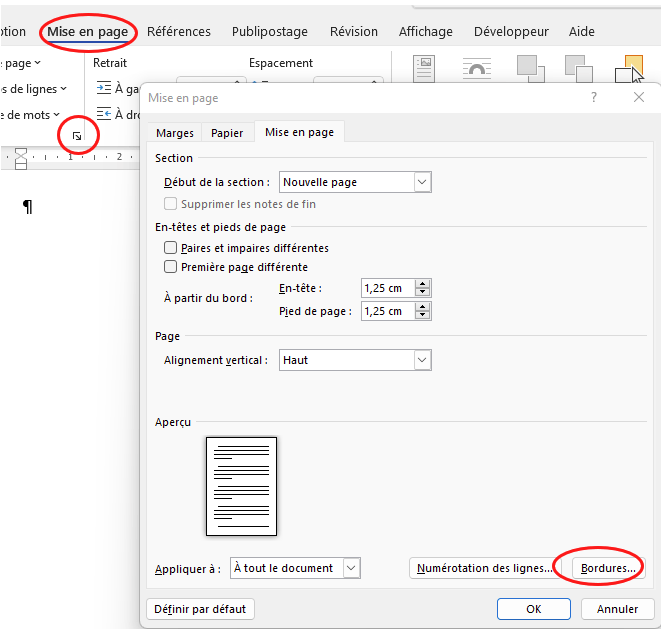661x629 pixels.
Task: Click the Position icon in ribbon
Action: pos(424,68)
